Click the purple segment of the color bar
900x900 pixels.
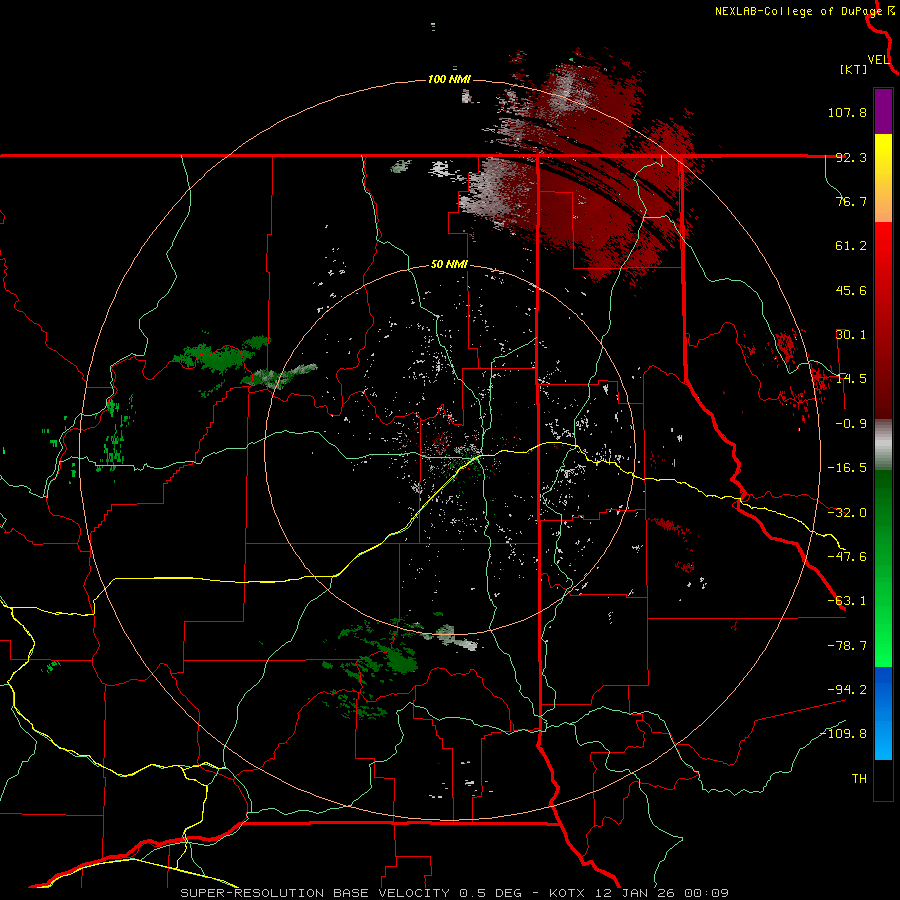883,111
